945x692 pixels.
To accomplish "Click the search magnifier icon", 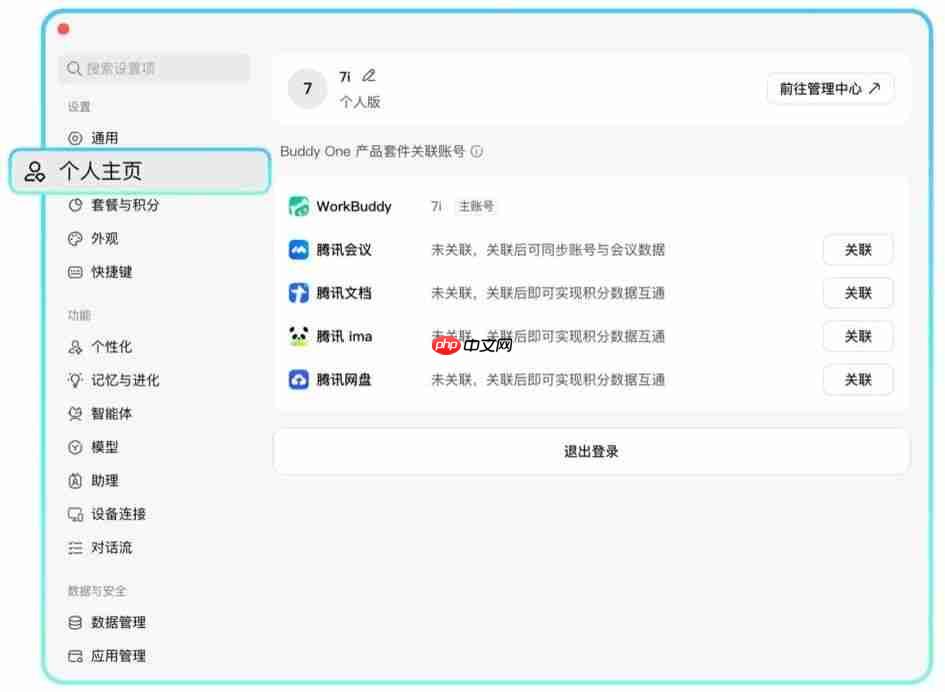I will pyautogui.click(x=74, y=69).
